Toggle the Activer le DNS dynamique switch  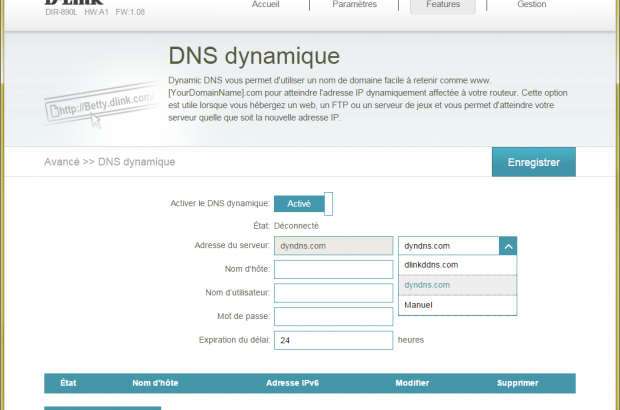click(303, 204)
